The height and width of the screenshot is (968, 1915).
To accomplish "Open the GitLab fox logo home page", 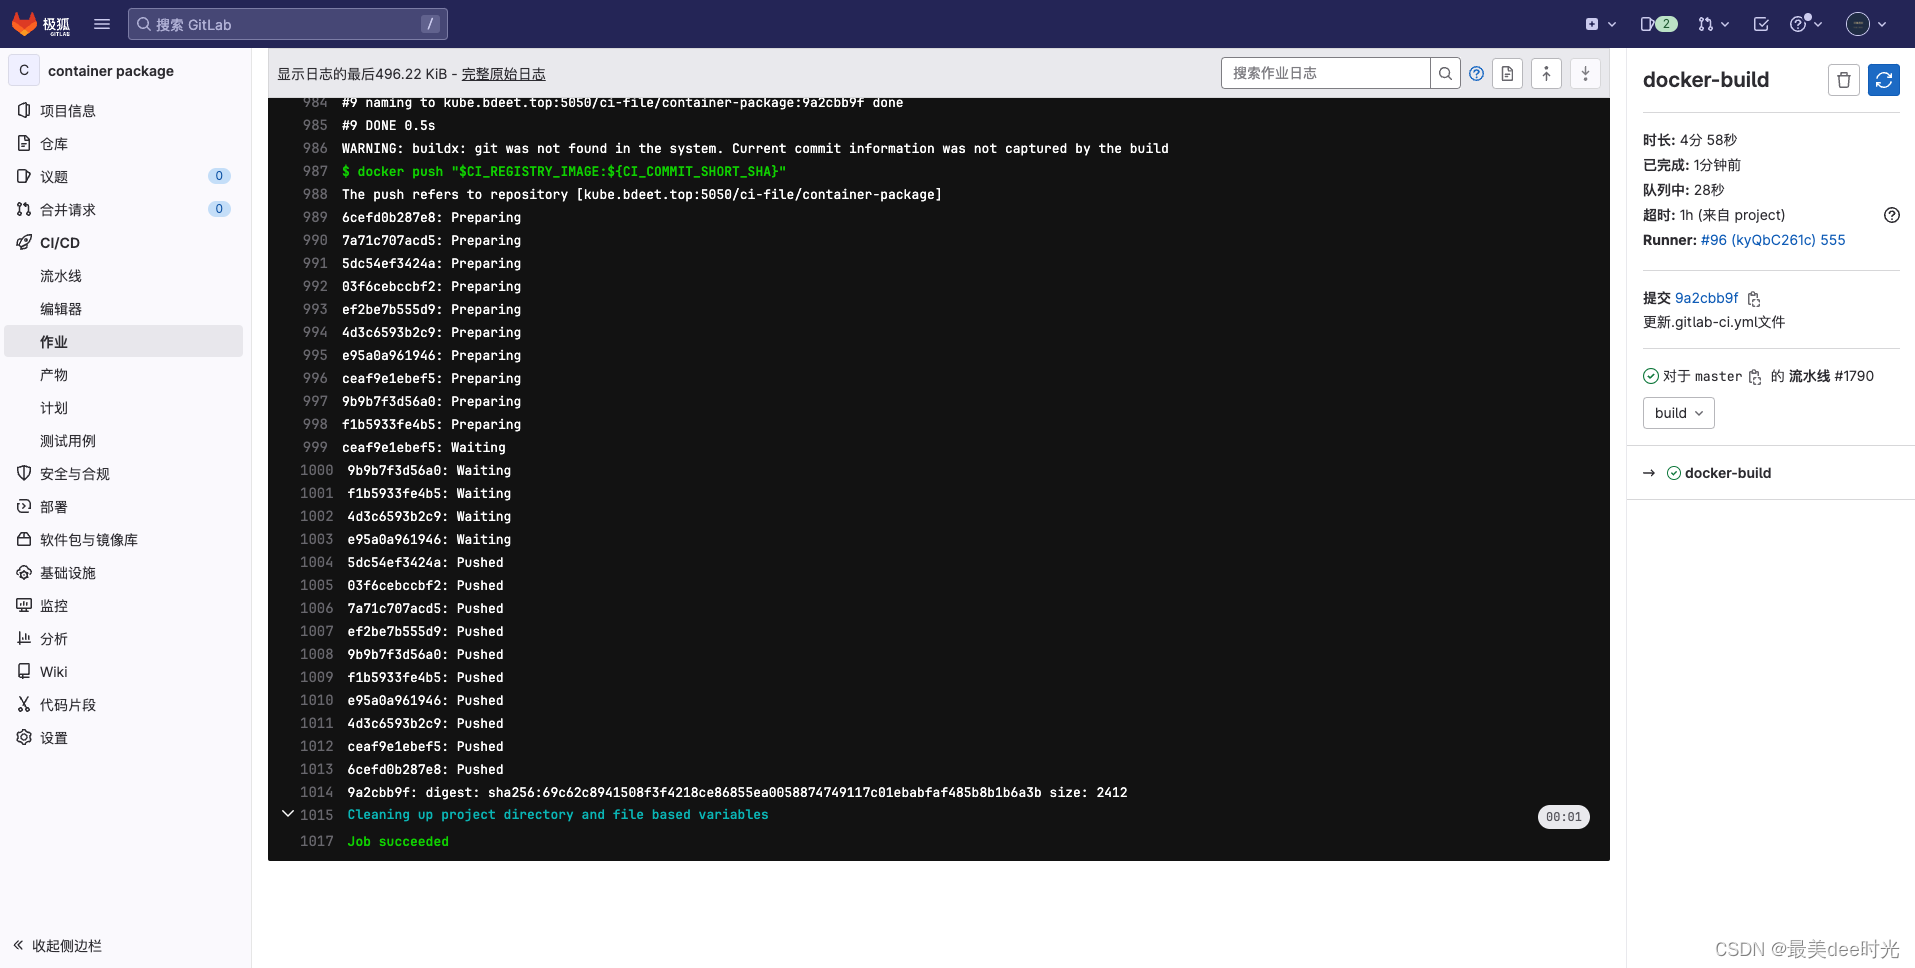I will coord(41,24).
